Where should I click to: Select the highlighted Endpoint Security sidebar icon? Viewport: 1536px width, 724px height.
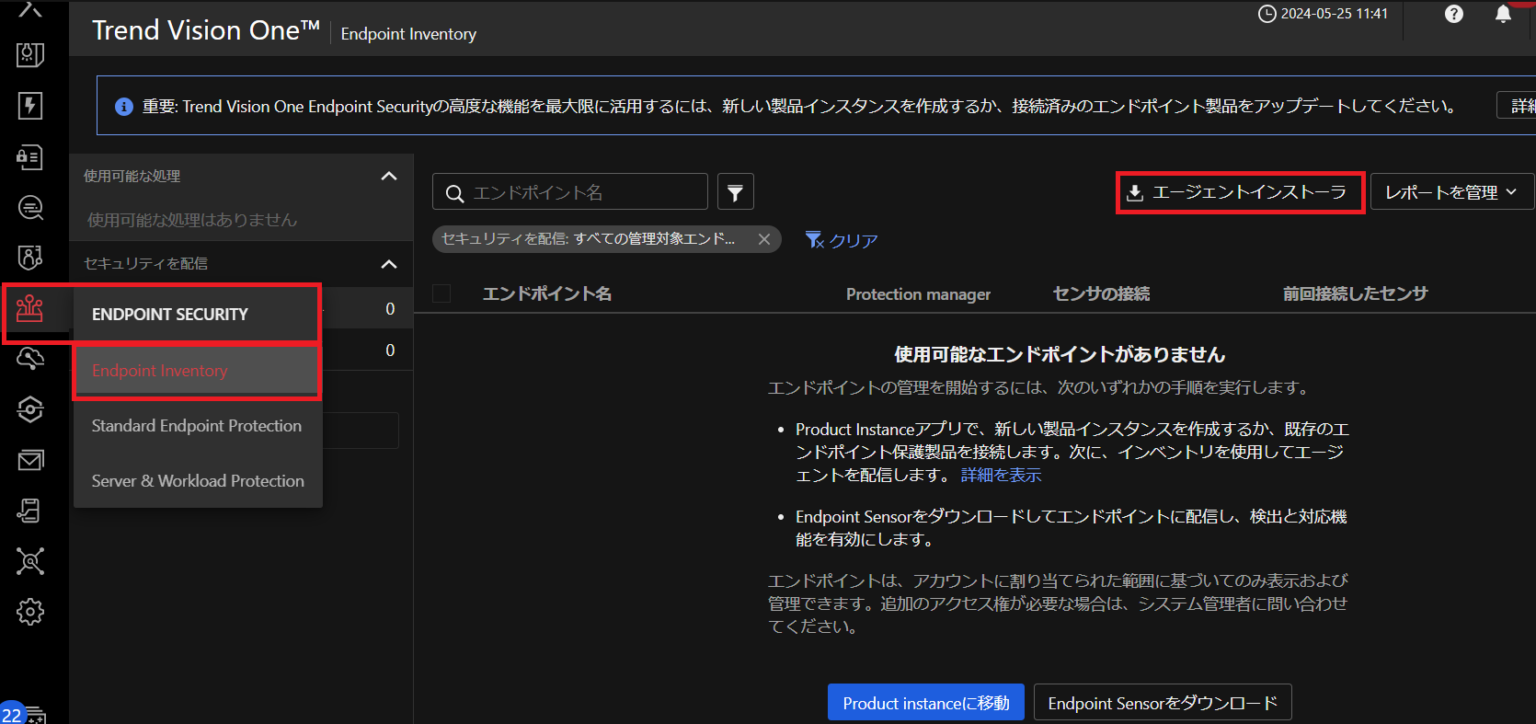(30, 310)
